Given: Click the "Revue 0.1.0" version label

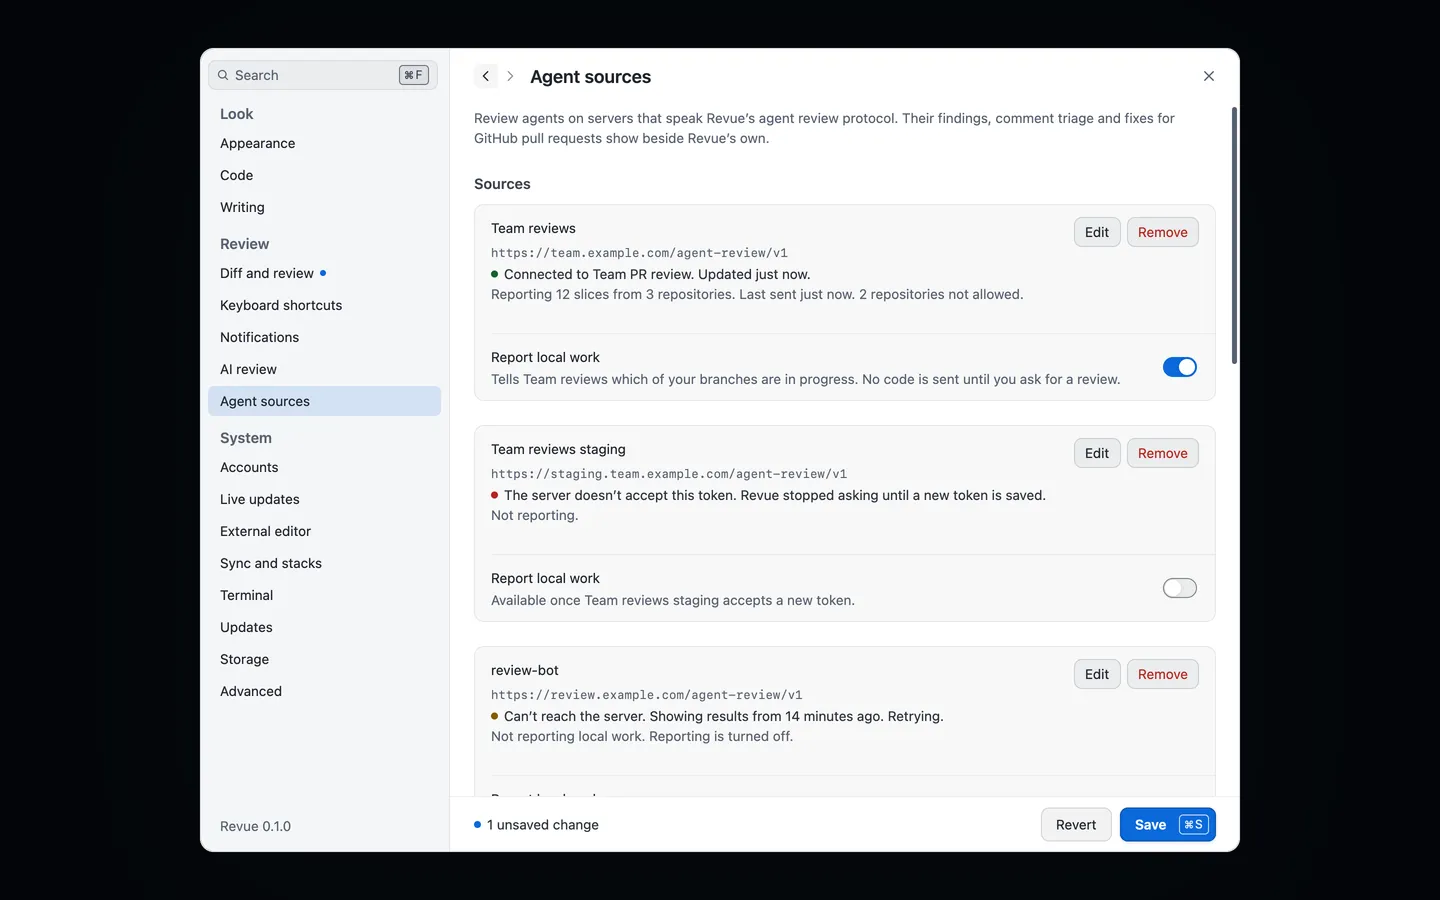Looking at the screenshot, I should click(255, 826).
